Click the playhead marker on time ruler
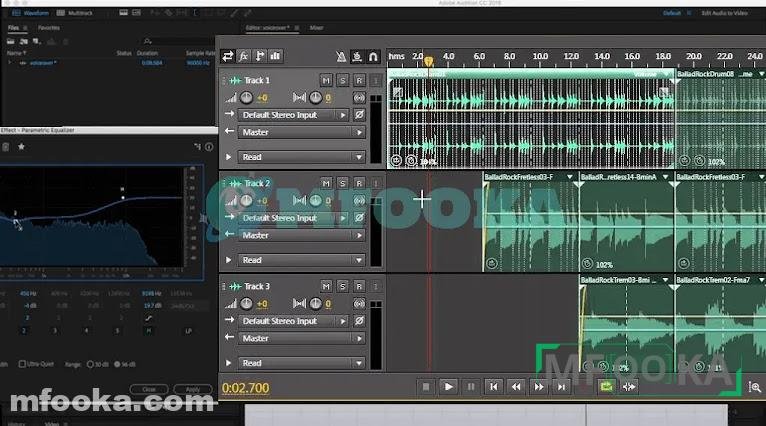 pyautogui.click(x=428, y=61)
